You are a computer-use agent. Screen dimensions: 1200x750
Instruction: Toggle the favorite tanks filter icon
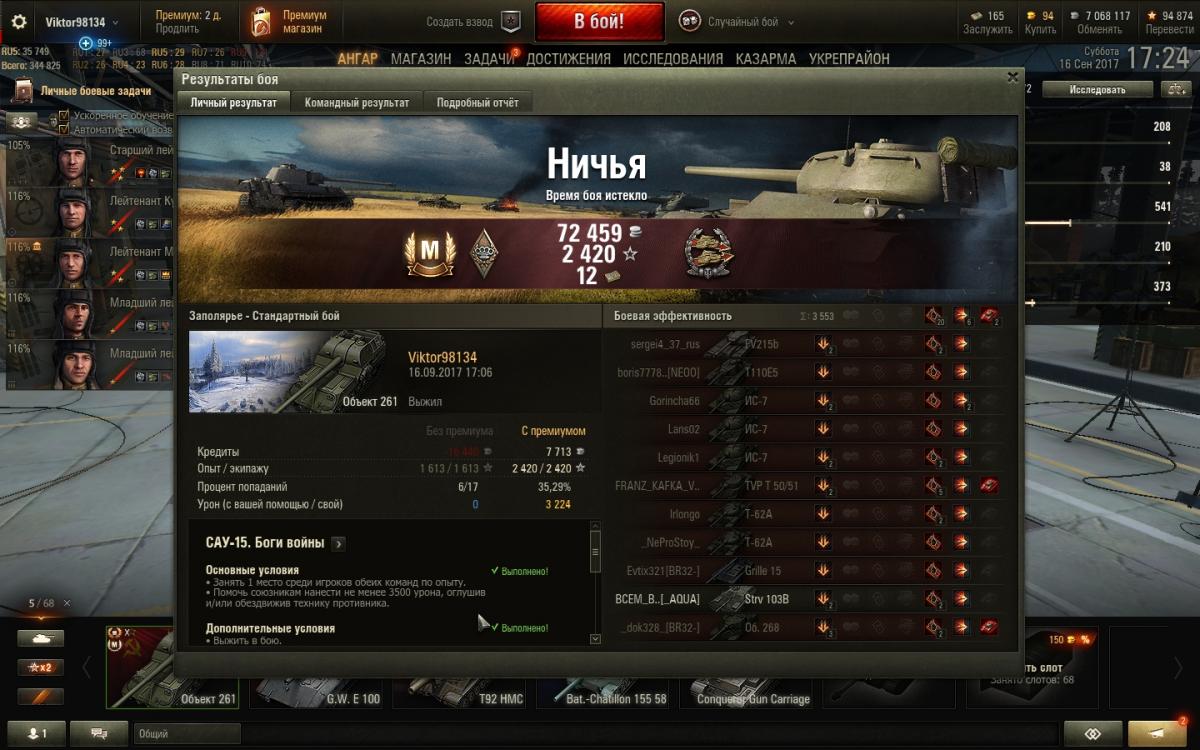tap(40, 697)
